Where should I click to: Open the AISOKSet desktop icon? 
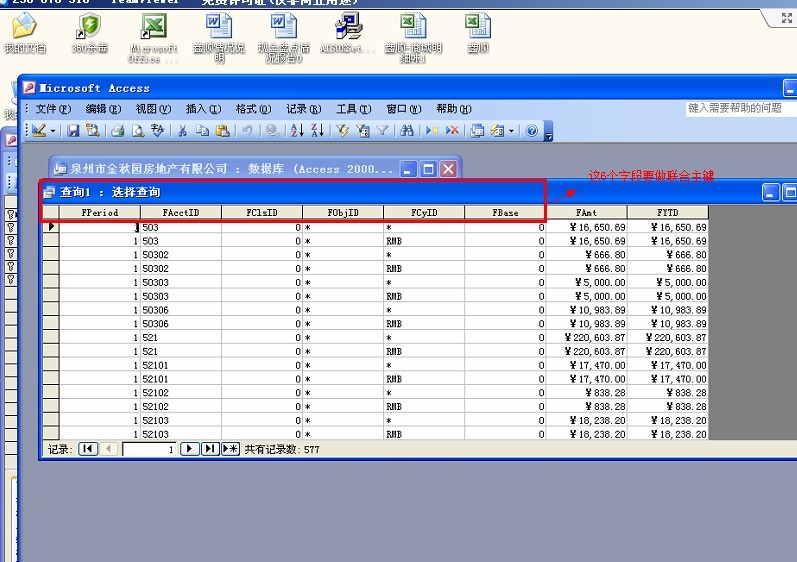pyautogui.click(x=348, y=33)
